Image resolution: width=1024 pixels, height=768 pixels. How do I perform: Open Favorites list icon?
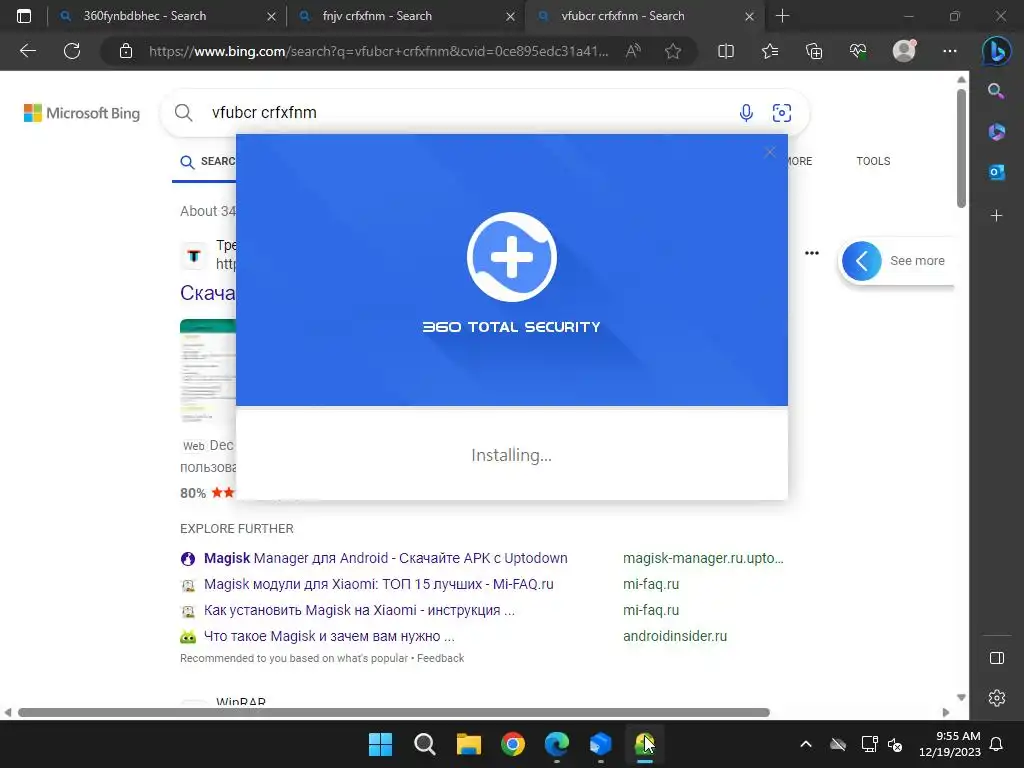[x=770, y=51]
